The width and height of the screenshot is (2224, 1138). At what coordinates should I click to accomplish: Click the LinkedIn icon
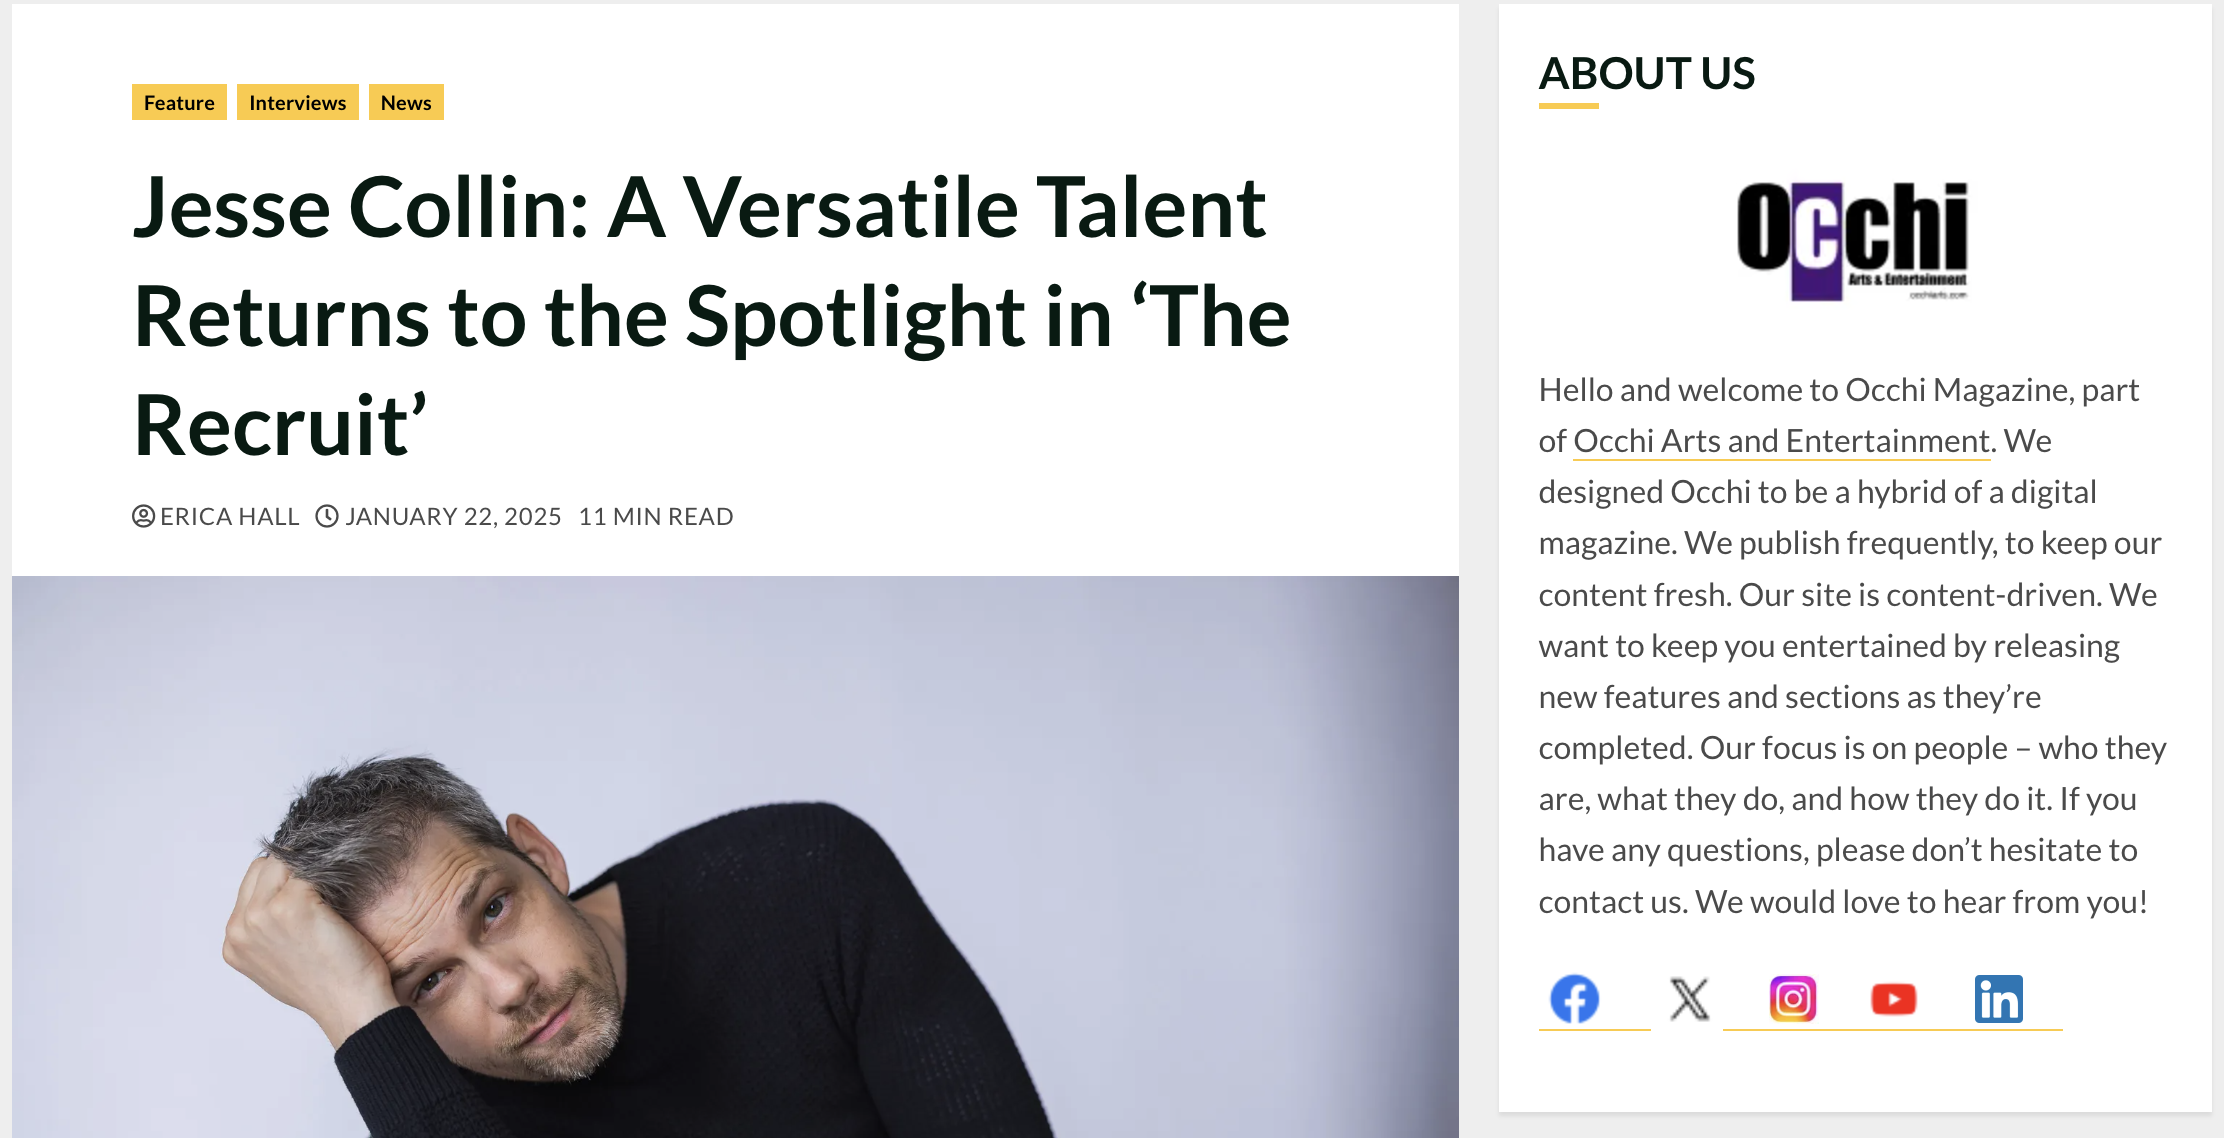tap(1998, 999)
